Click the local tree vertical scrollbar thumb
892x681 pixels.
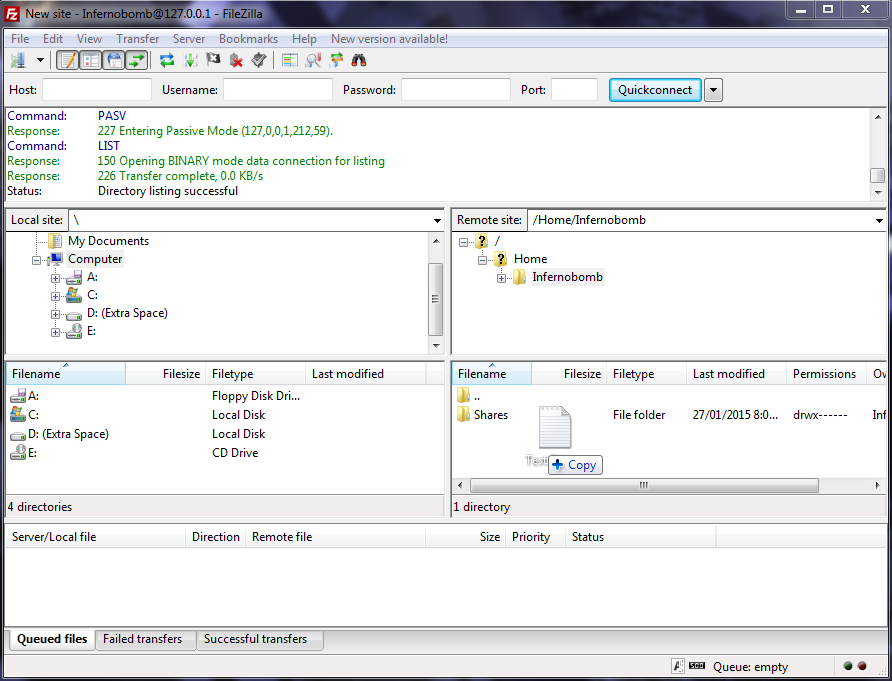(435, 299)
